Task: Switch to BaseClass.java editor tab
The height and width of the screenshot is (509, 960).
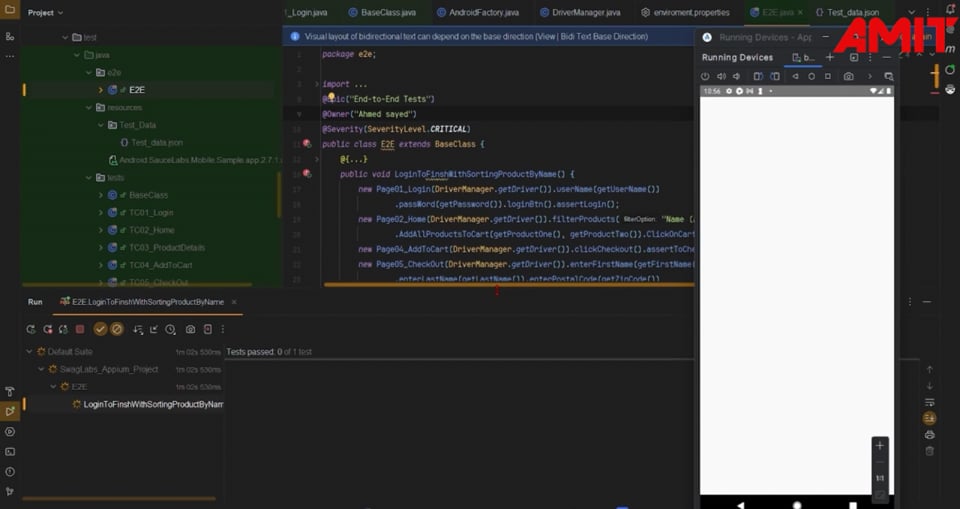Action: (x=382, y=12)
